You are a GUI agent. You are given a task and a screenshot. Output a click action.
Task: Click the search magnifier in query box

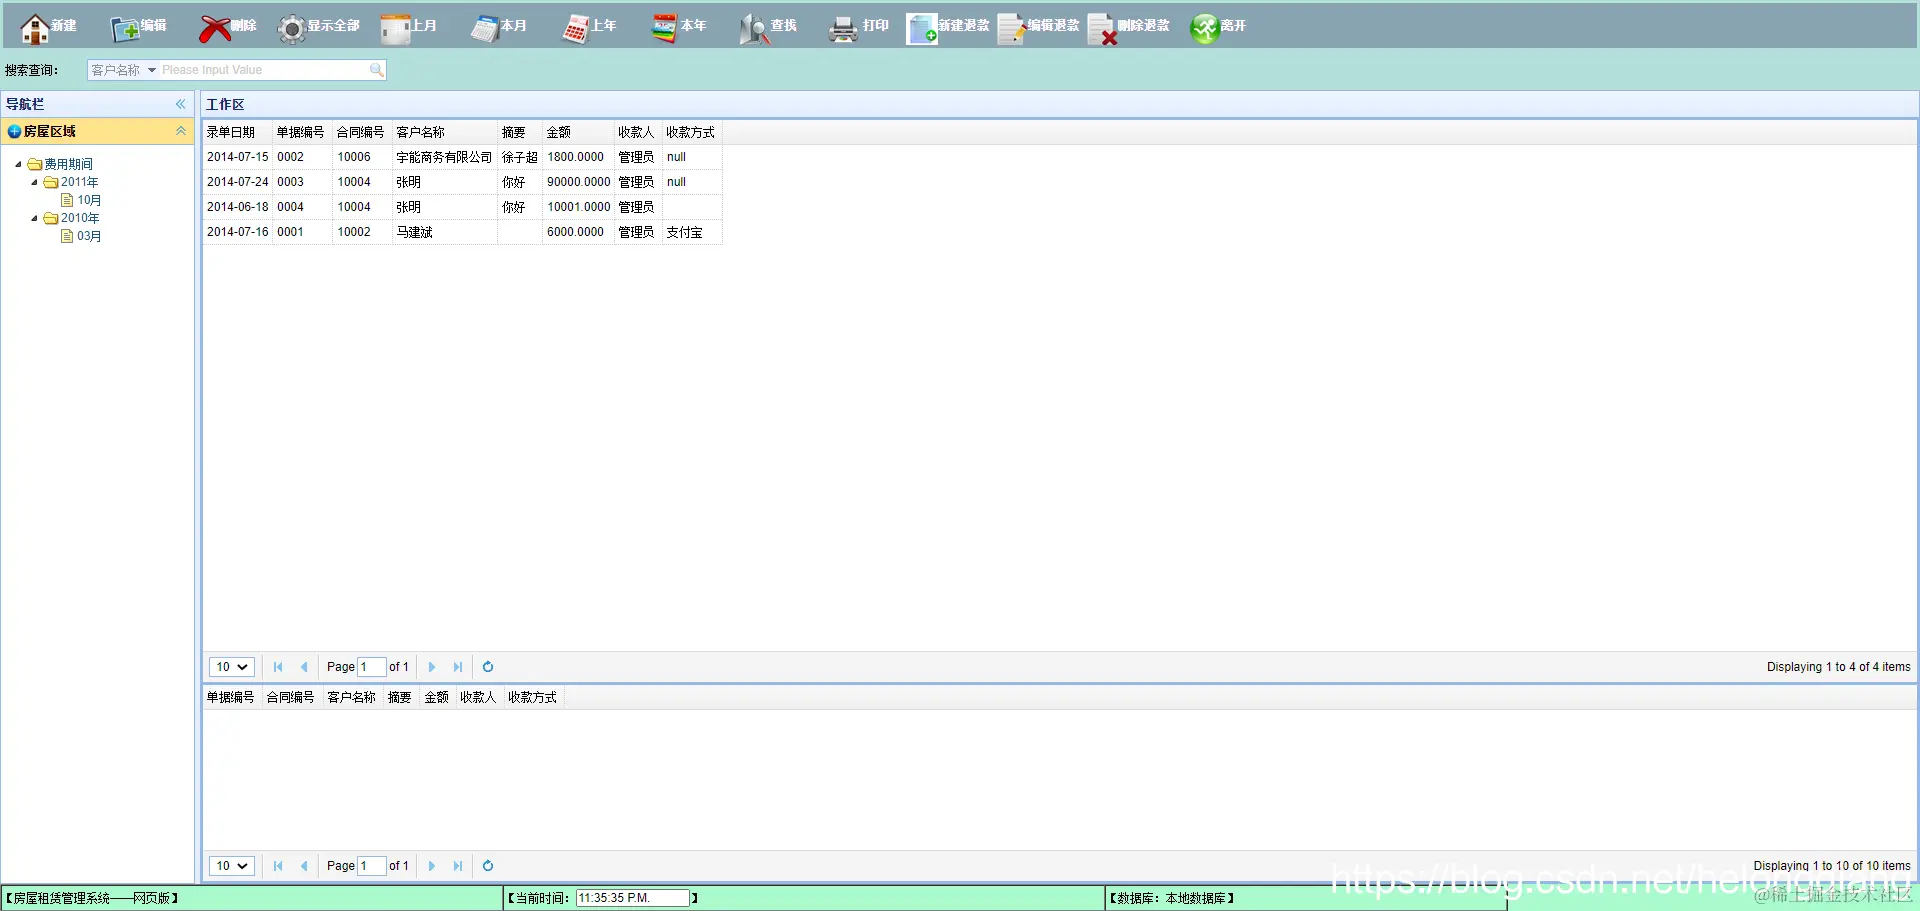(376, 70)
